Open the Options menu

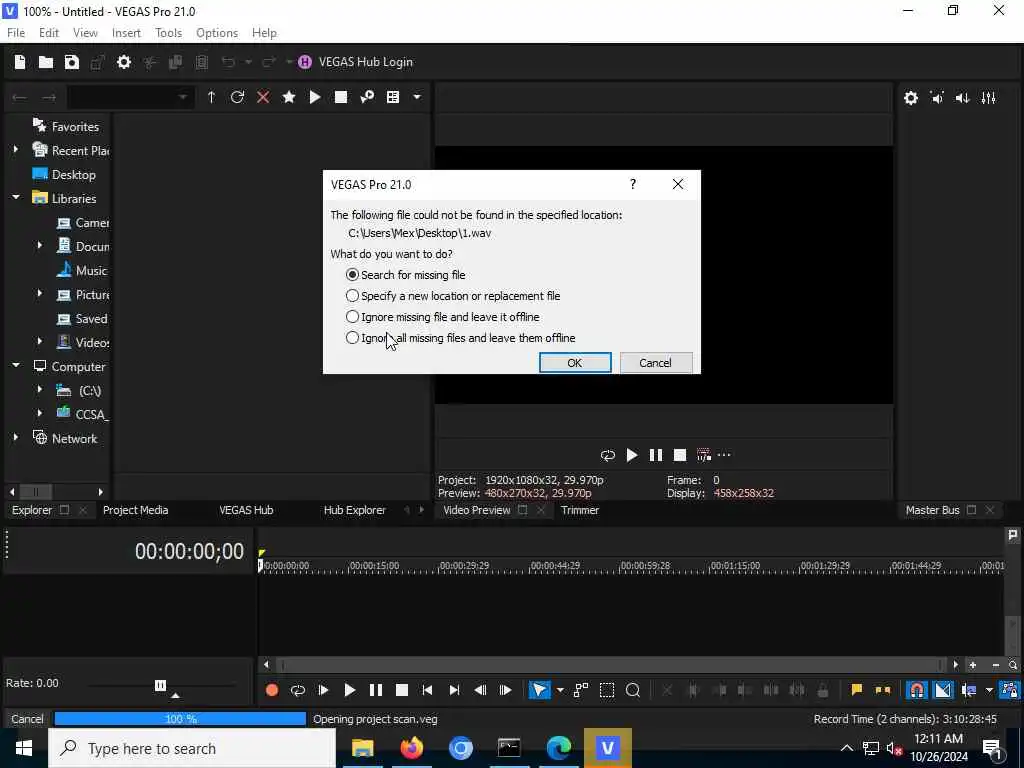[217, 33]
